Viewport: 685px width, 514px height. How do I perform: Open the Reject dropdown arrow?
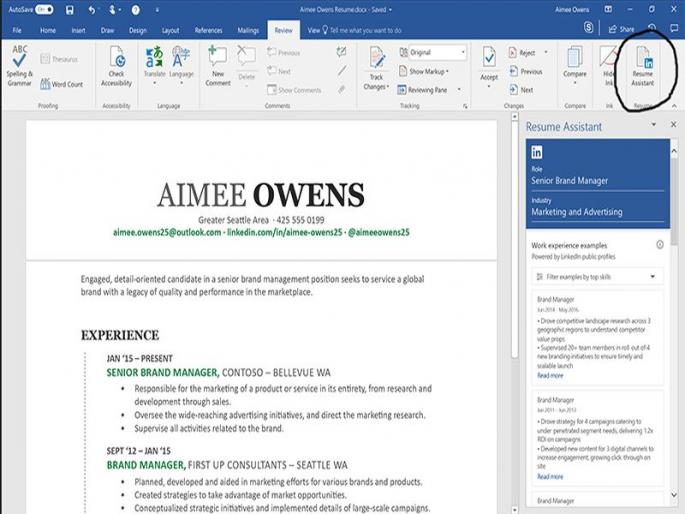546,53
